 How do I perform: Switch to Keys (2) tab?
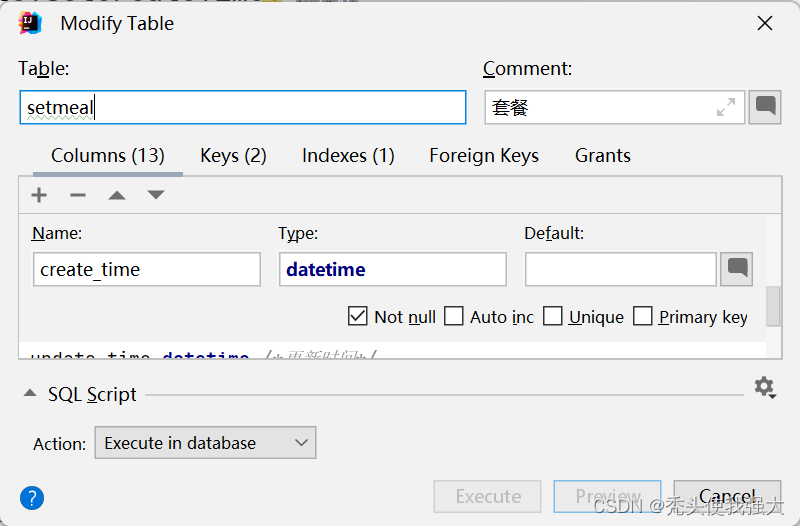(233, 156)
